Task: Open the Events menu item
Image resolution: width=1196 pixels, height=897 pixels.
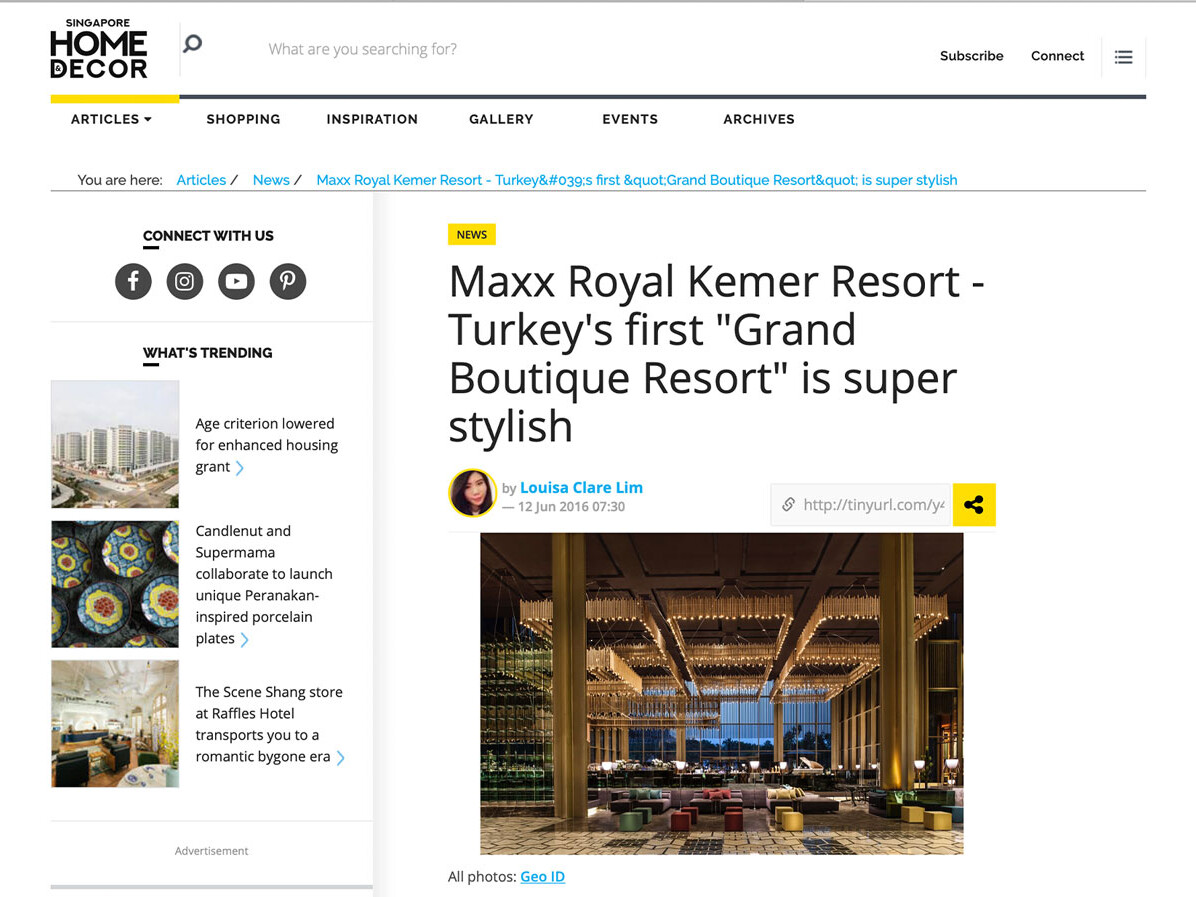Action: tap(630, 119)
